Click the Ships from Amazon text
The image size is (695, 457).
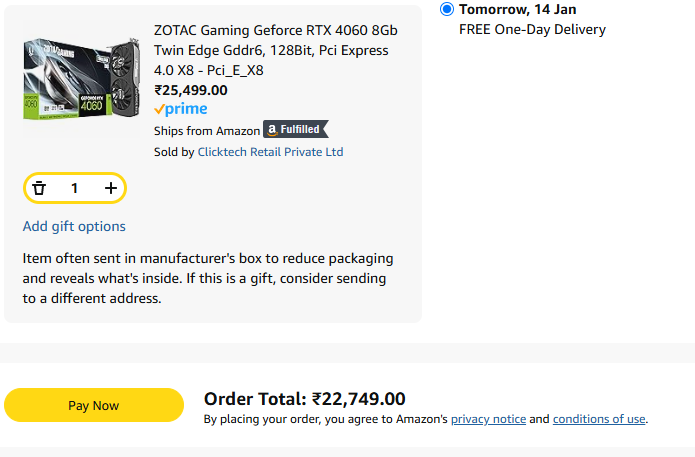click(x=207, y=131)
